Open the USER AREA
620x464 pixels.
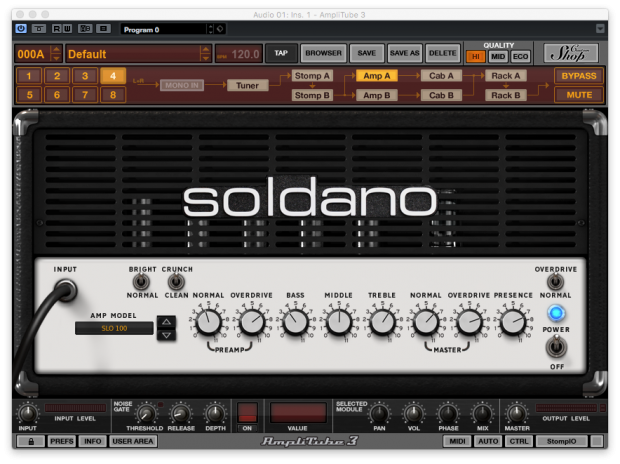tap(132, 441)
